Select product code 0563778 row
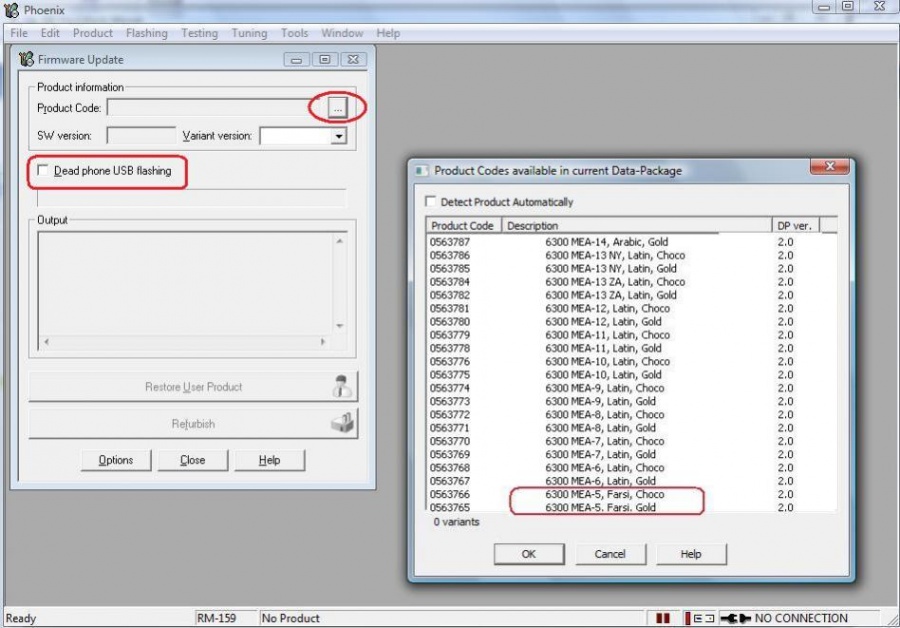 coord(631,348)
